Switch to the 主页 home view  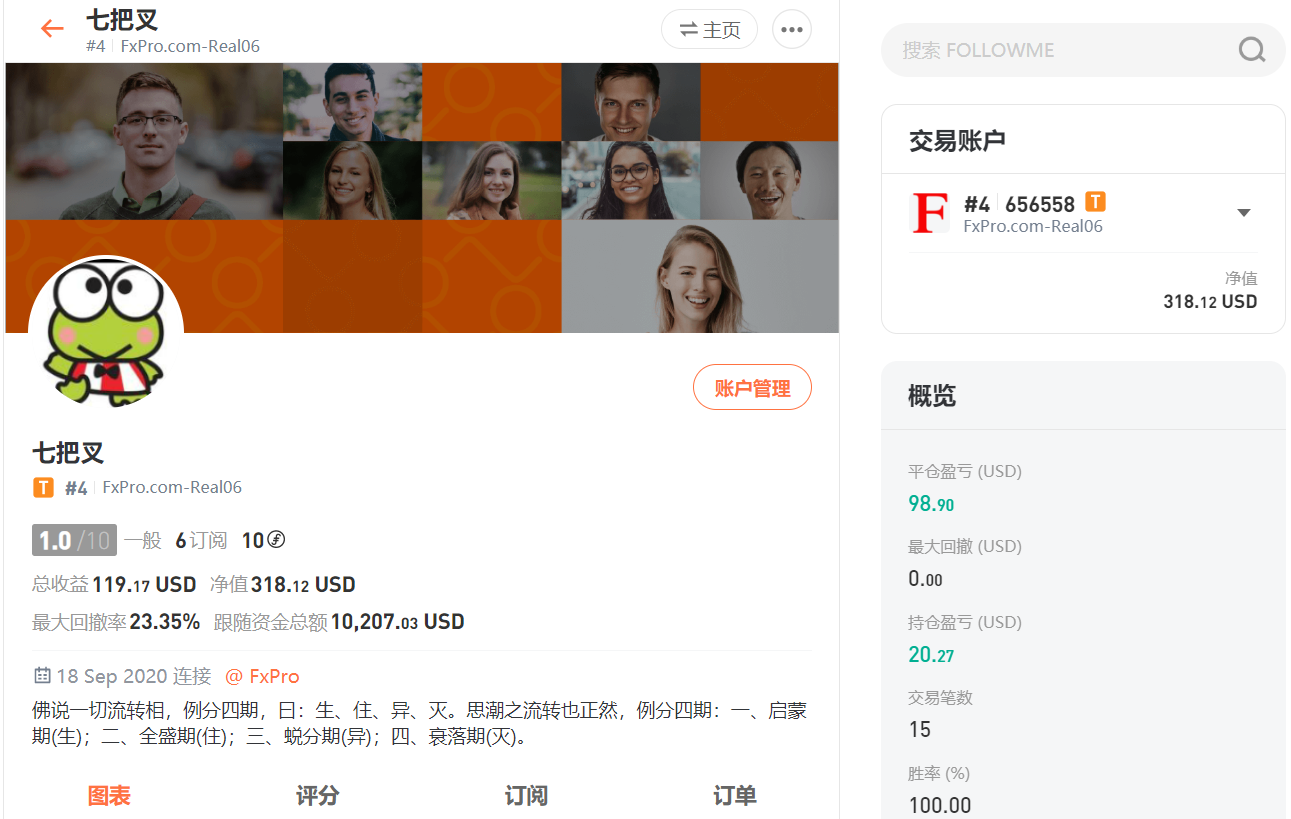point(710,29)
